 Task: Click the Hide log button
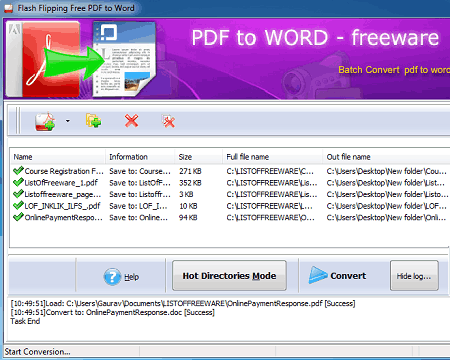(414, 276)
